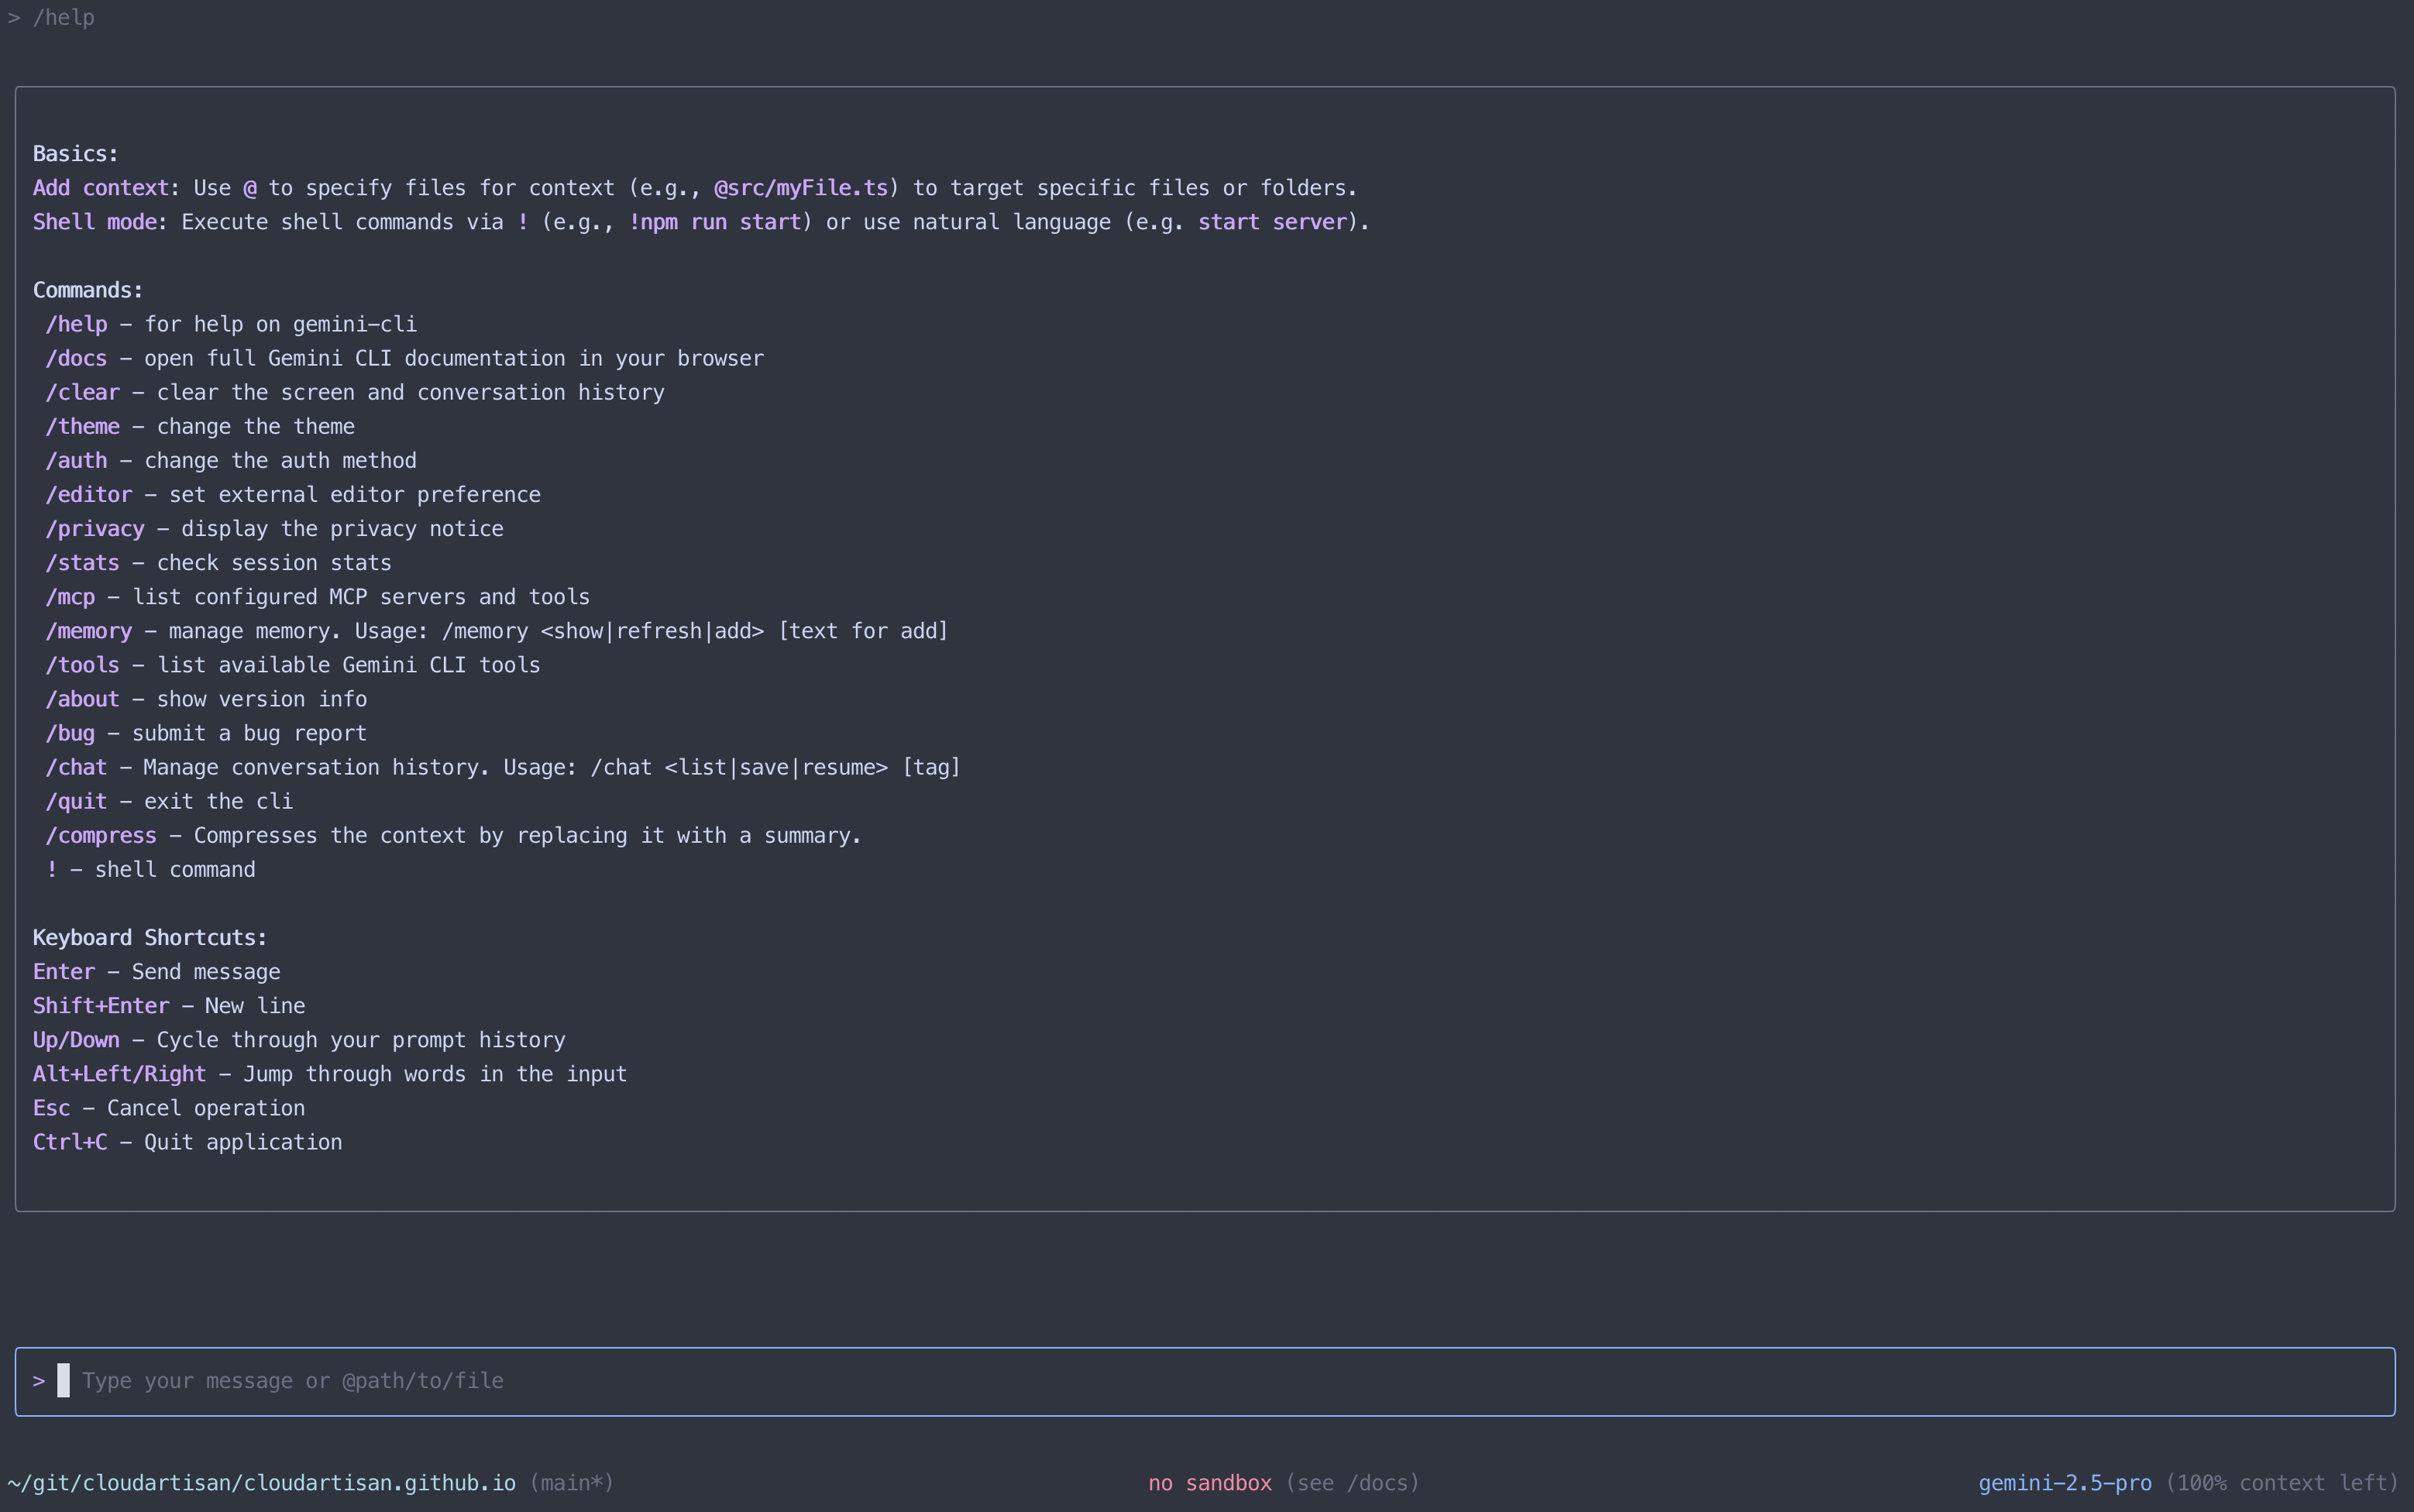Viewport: 2414px width, 1512px height.
Task: Click the '/help' command entry
Action: 231,324
